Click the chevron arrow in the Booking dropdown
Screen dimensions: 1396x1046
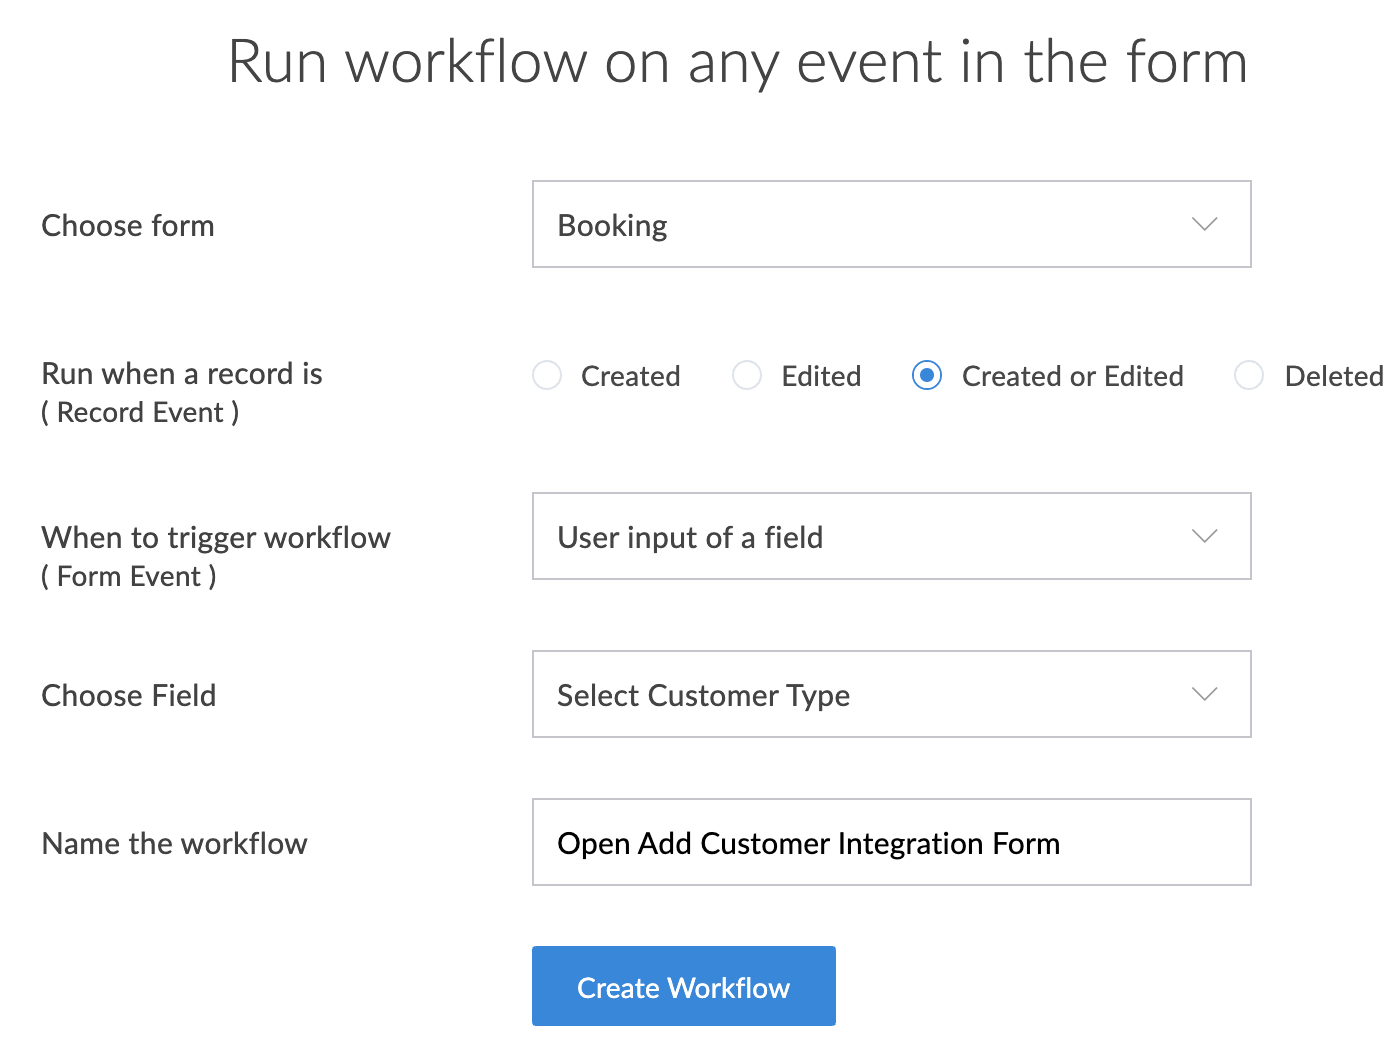(1204, 224)
